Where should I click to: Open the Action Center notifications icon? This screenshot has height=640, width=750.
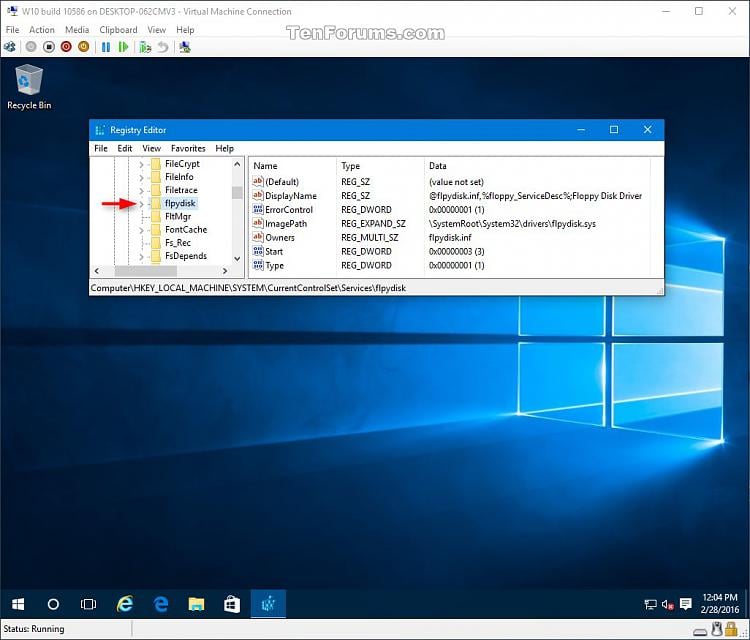tap(685, 604)
